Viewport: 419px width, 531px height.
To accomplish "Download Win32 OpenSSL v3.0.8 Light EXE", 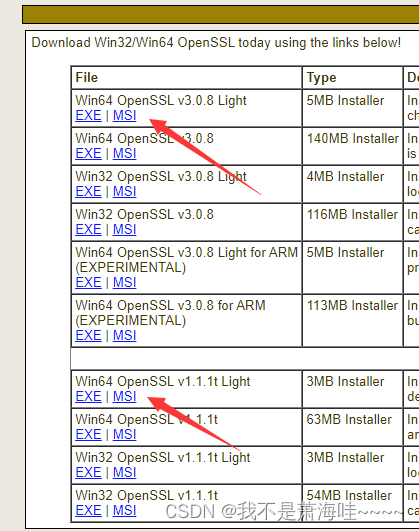I will pyautogui.click(x=88, y=191).
